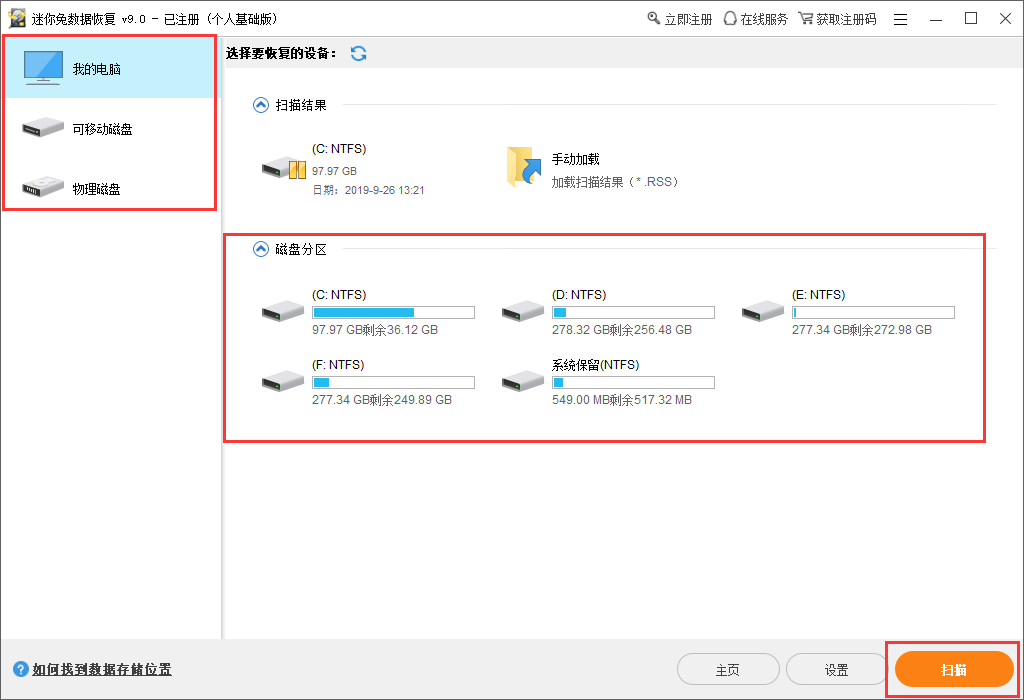1024x700 pixels.
Task: Open the 我的电脑 tab label
Action: [97, 69]
